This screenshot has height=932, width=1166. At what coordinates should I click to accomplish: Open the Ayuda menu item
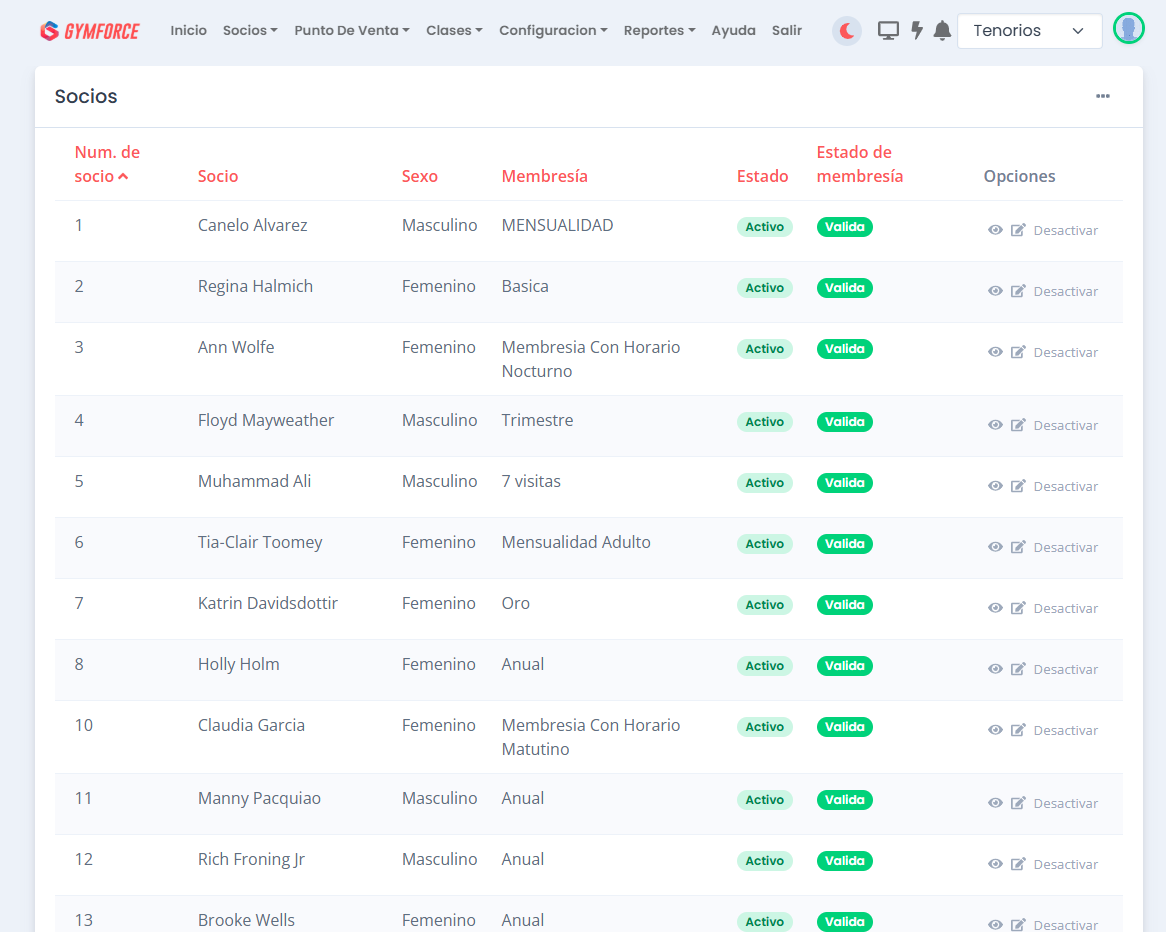[733, 31]
